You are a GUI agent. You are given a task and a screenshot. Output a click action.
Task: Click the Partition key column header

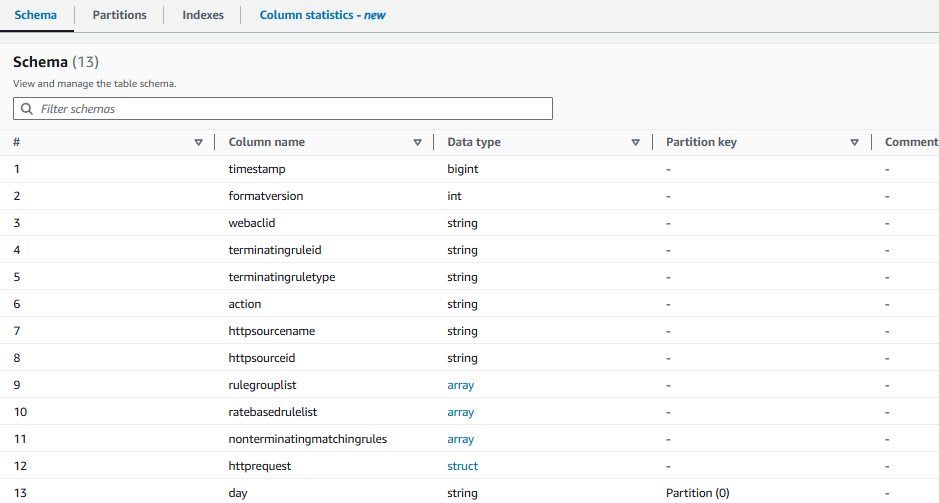[x=701, y=142]
